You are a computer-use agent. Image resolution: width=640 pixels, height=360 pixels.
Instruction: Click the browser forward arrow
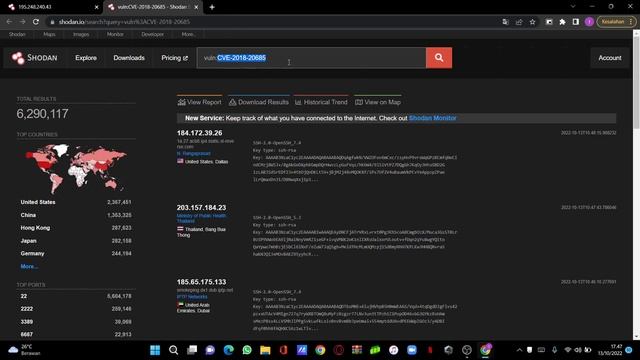click(22, 22)
